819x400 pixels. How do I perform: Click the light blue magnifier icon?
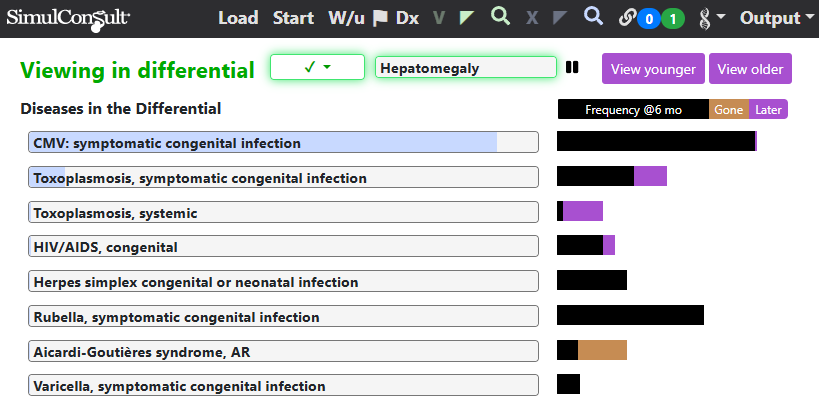[x=593, y=17]
